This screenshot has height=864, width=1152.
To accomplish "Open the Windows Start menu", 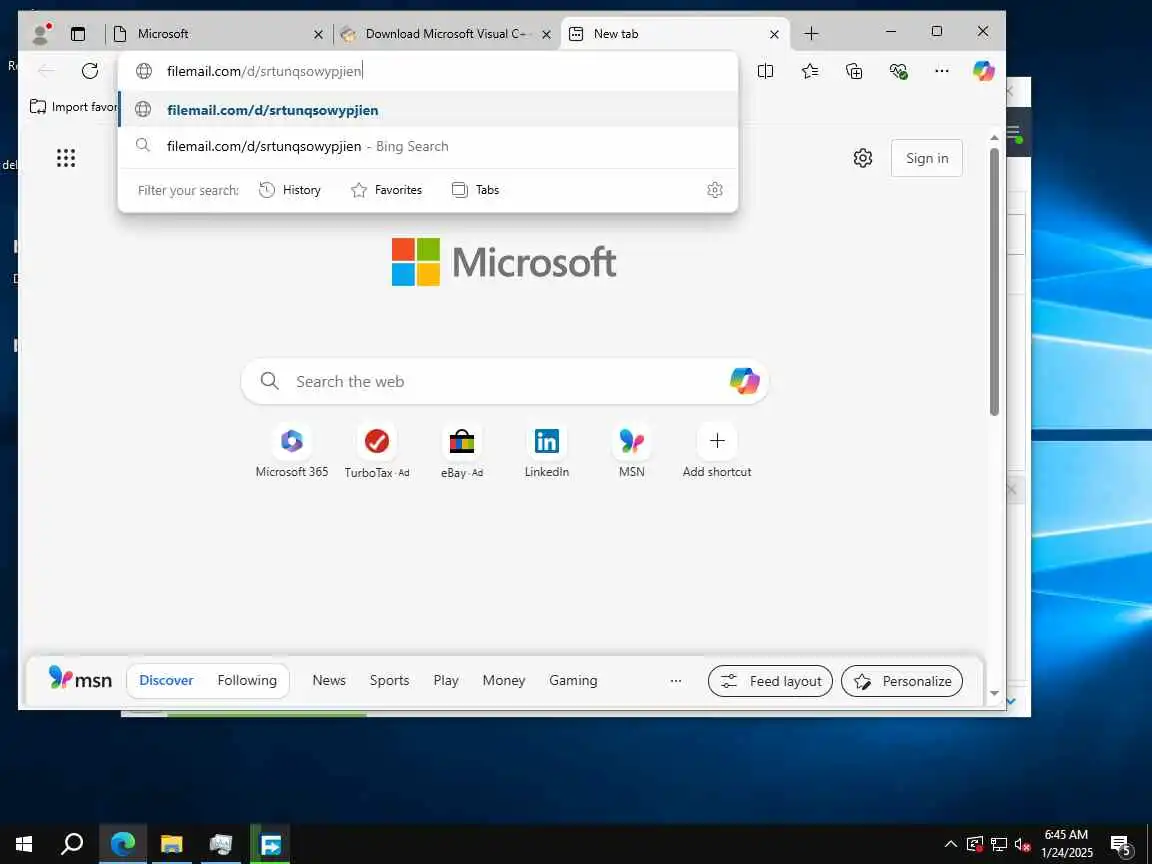I will click(24, 844).
